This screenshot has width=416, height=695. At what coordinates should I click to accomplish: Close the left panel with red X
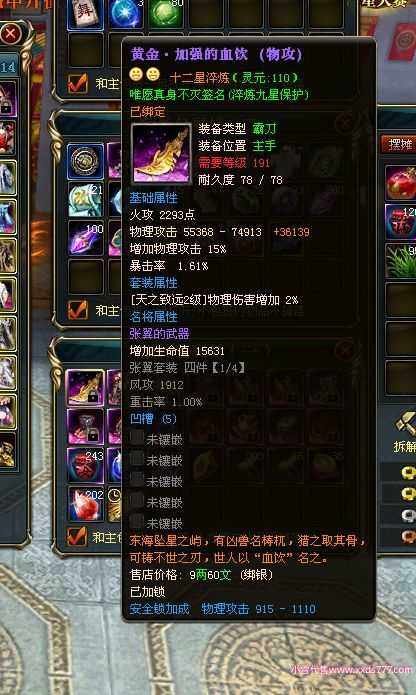pos(11,33)
